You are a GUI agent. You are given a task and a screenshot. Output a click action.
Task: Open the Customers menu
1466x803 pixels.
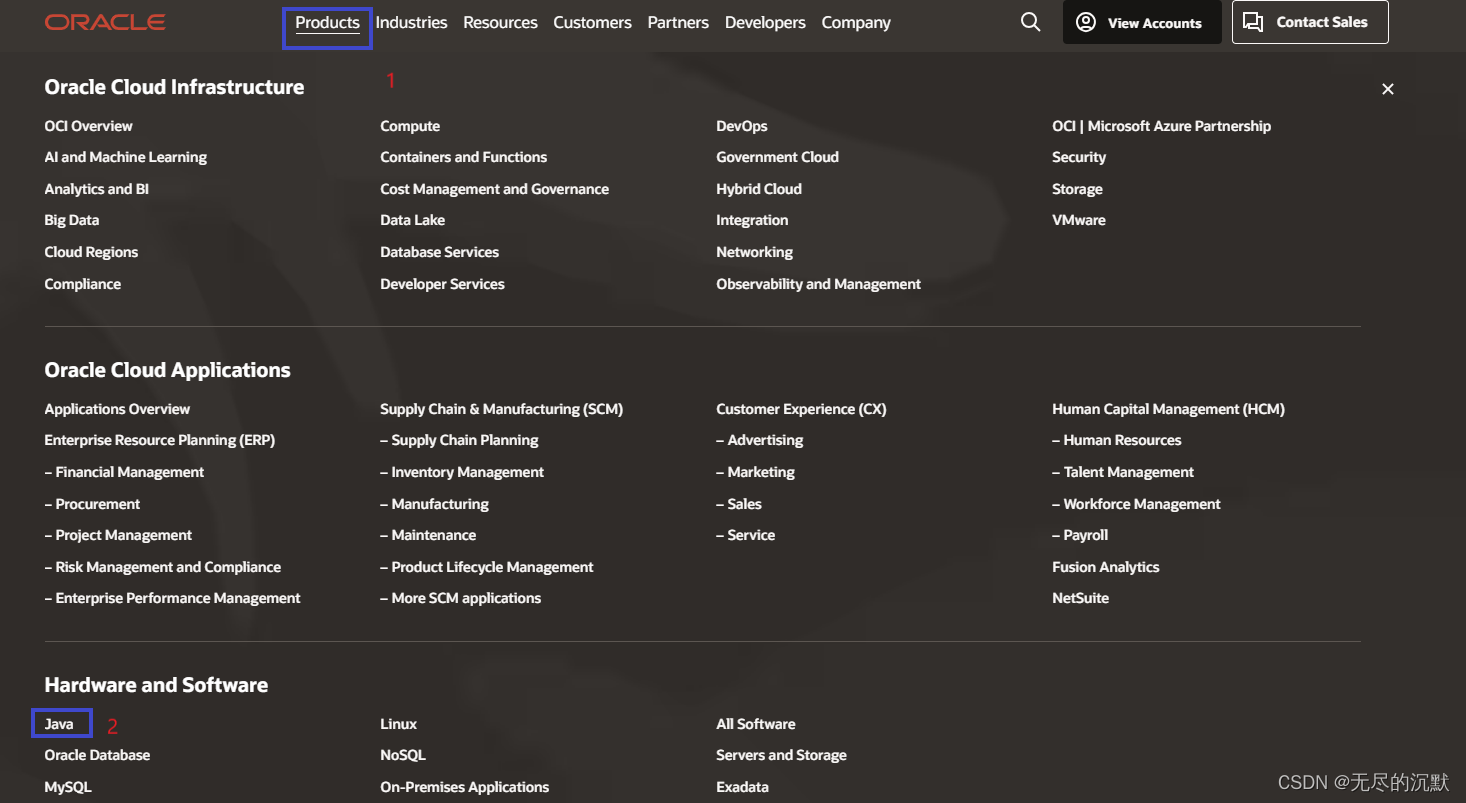pos(592,22)
